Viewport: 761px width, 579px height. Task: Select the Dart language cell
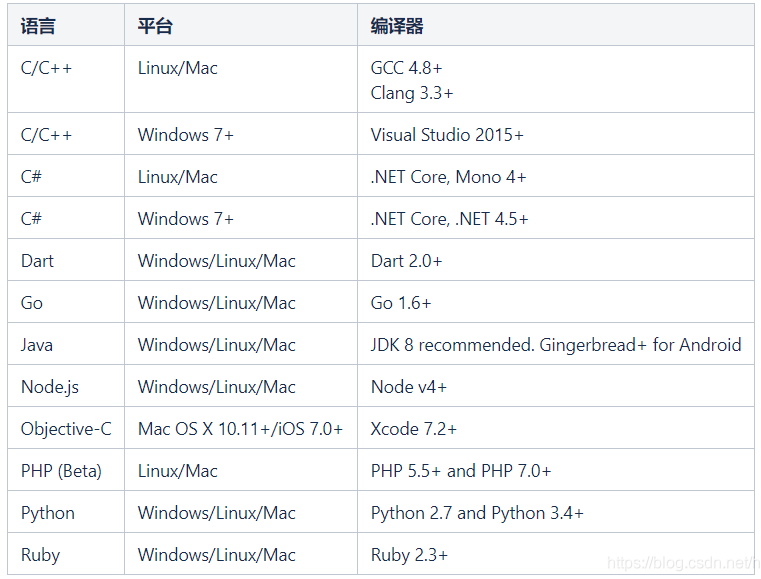[x=37, y=261]
